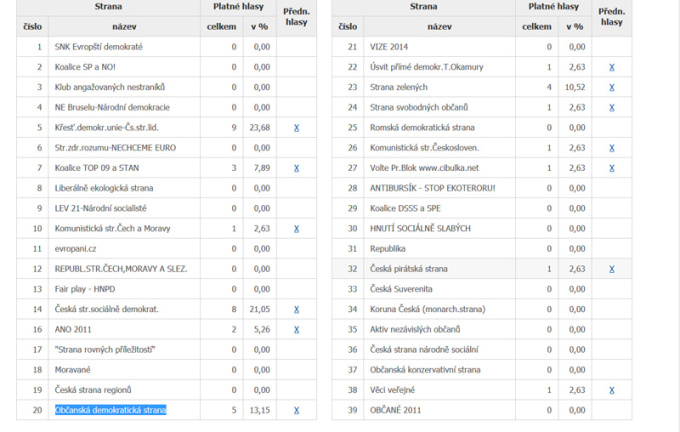Select the highlighted Občanská demokratická strana name

click(x=110, y=410)
